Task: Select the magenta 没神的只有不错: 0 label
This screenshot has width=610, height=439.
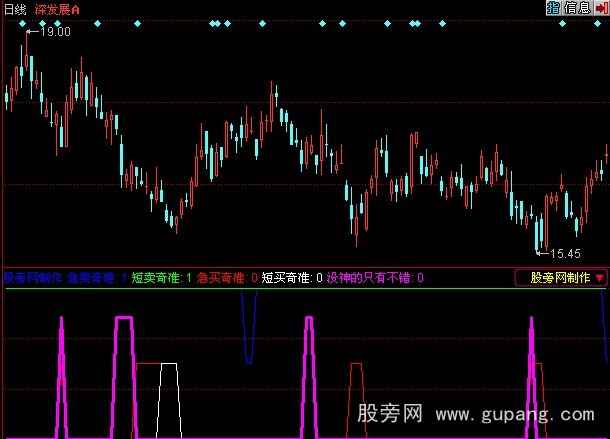Action: point(375,277)
